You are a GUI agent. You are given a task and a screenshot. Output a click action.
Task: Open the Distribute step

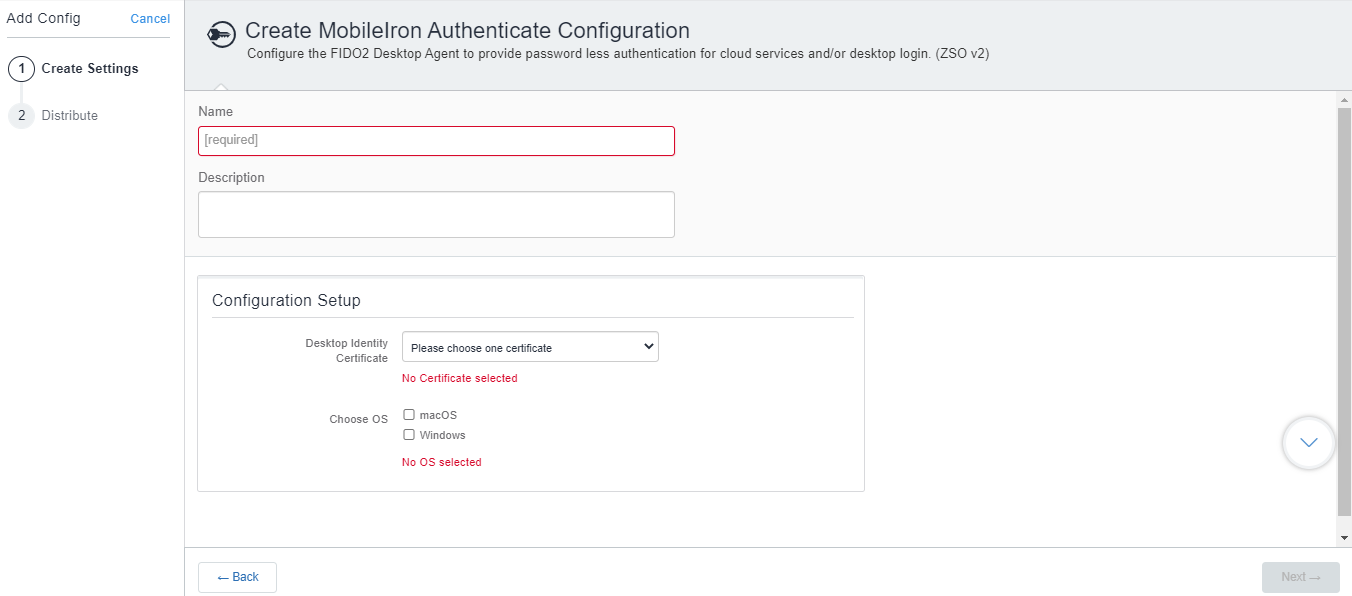70,116
